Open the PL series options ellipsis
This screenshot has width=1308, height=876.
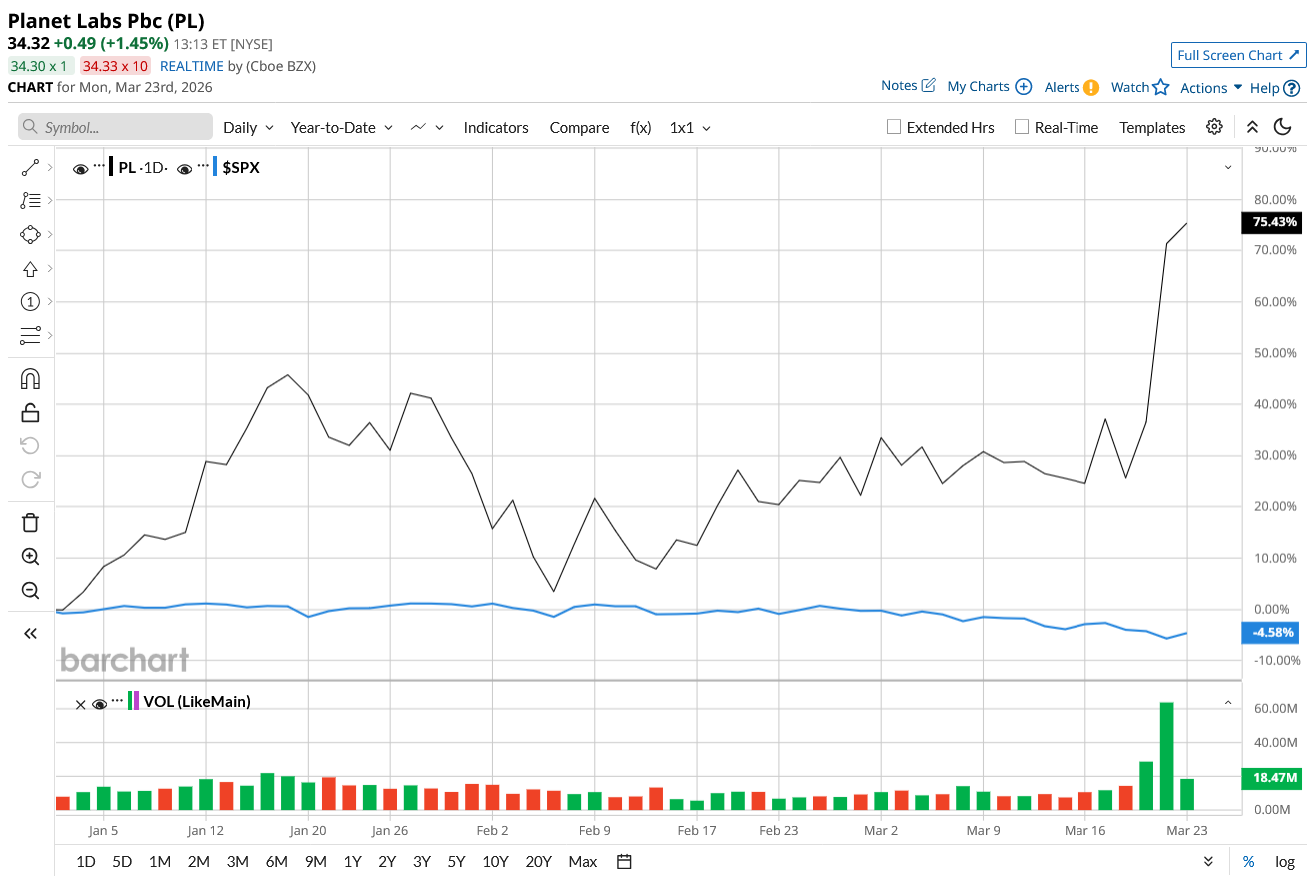(x=99, y=165)
